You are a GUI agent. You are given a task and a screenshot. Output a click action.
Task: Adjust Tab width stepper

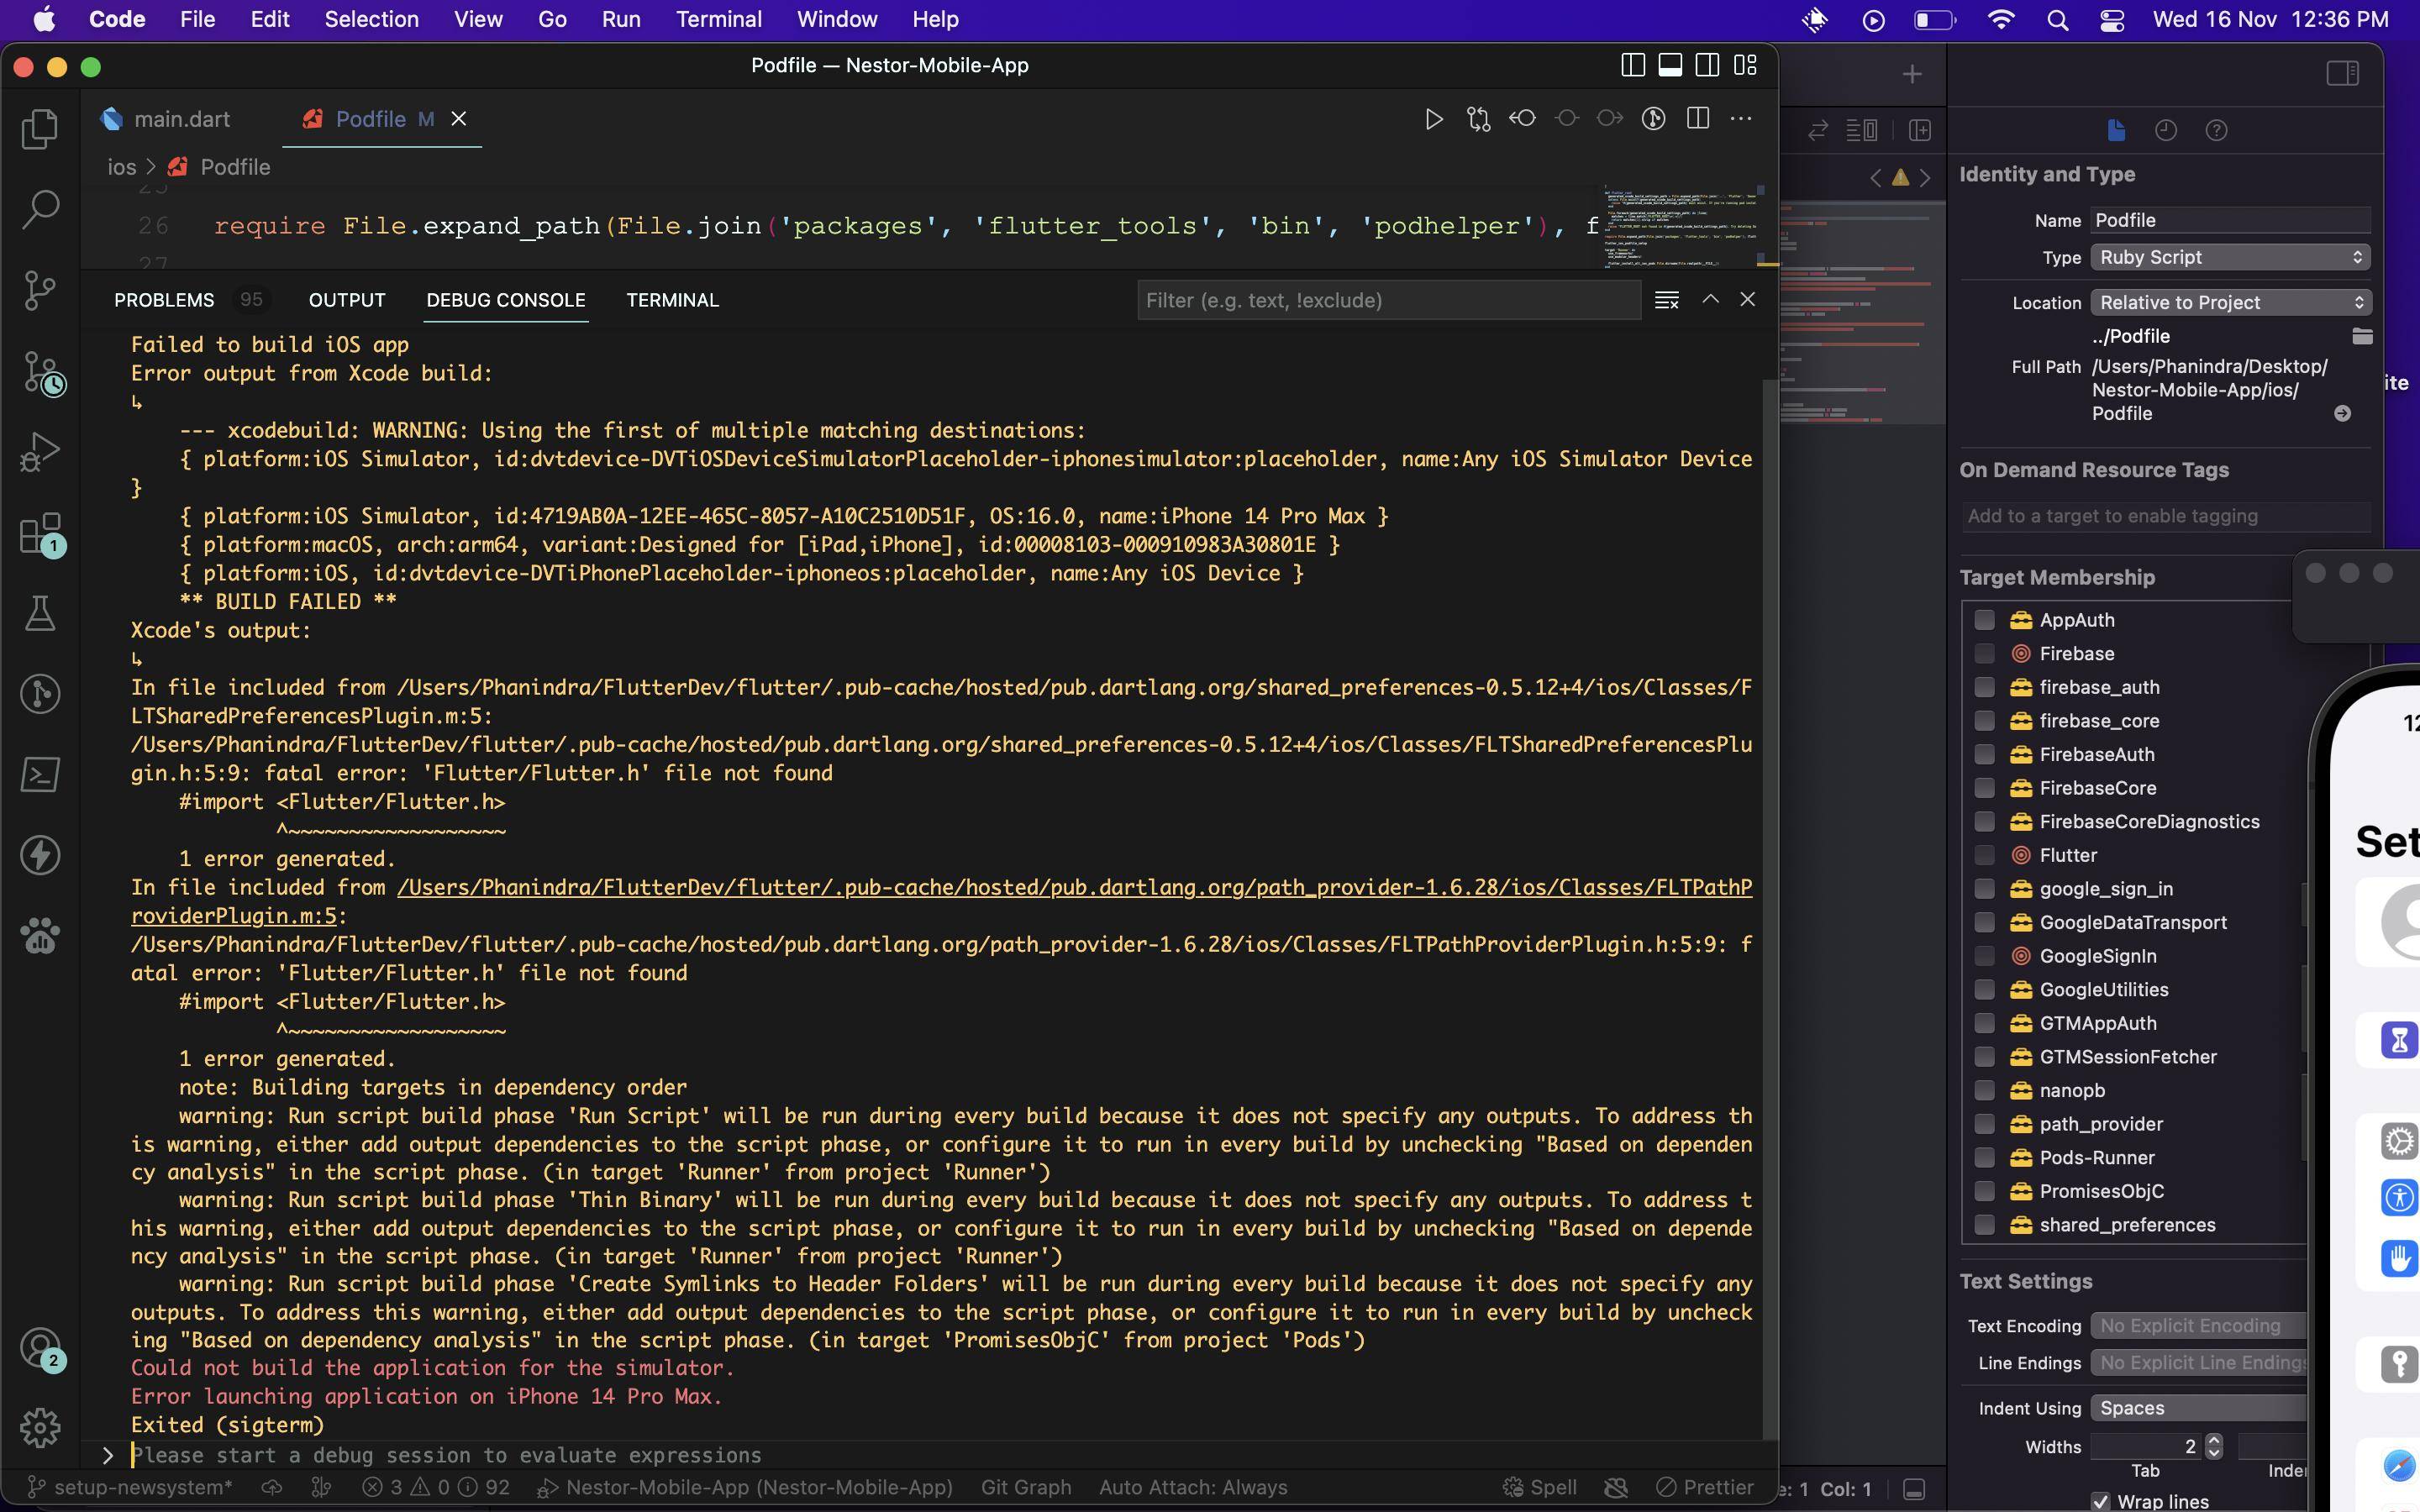pos(2213,1446)
